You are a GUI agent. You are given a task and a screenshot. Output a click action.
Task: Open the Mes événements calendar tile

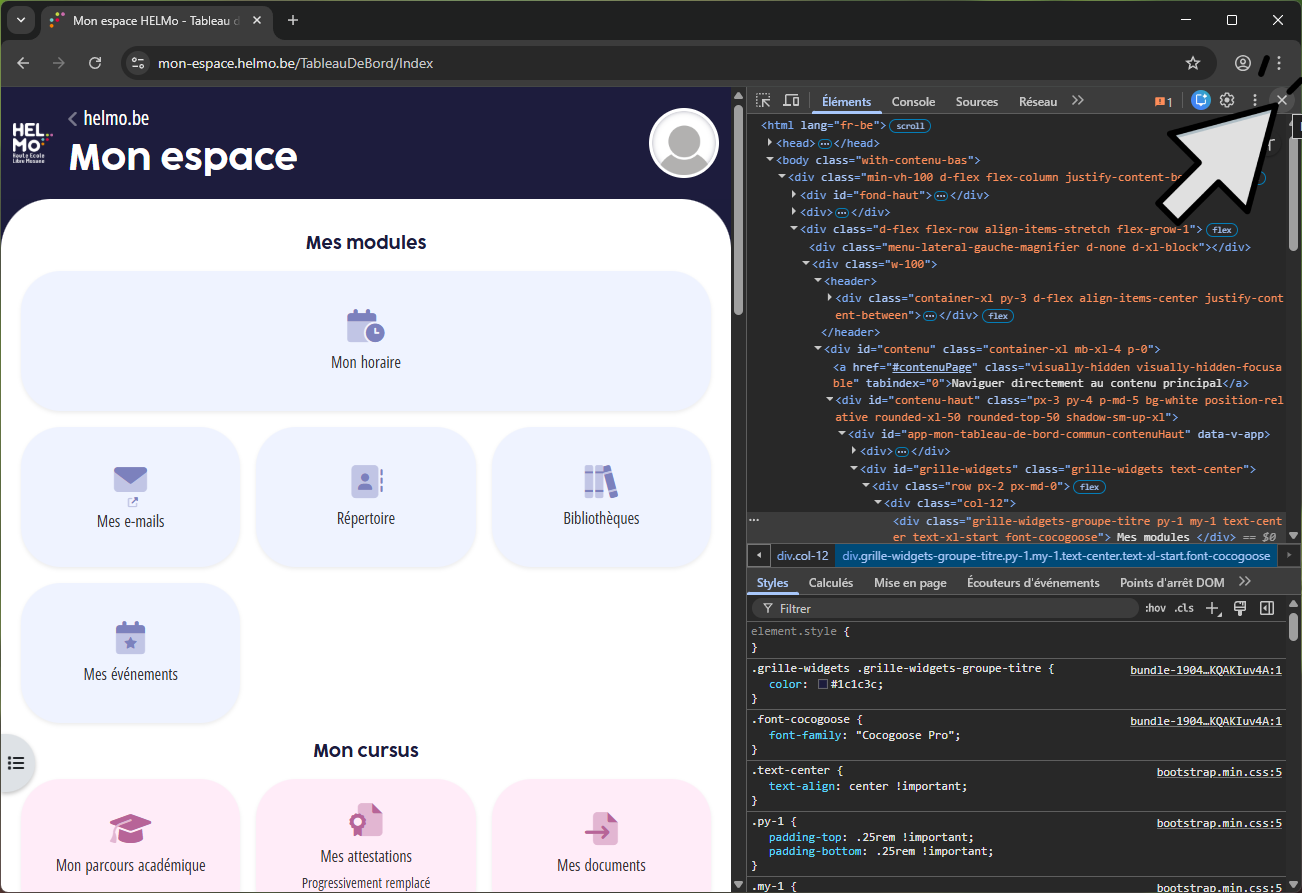(131, 653)
